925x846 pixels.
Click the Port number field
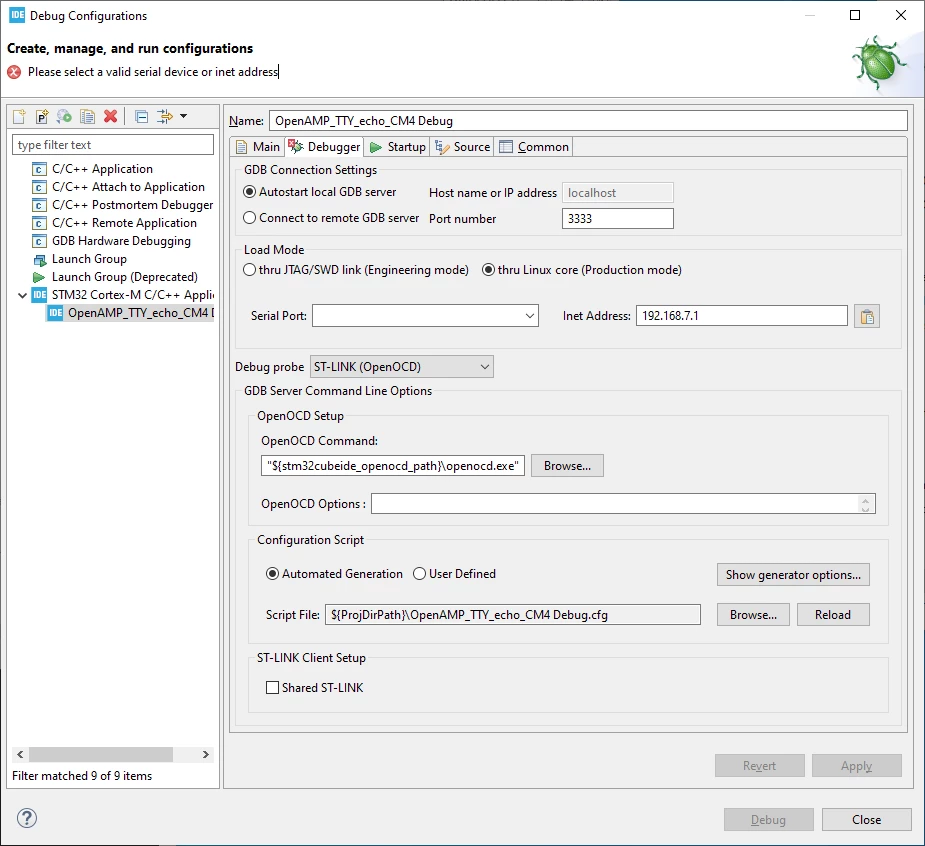pyautogui.click(x=618, y=218)
